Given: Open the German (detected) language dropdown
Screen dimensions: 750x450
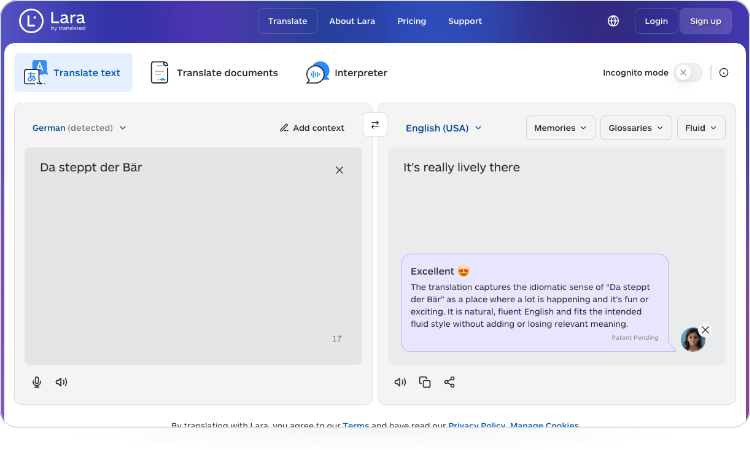Looking at the screenshot, I should tap(79, 128).
